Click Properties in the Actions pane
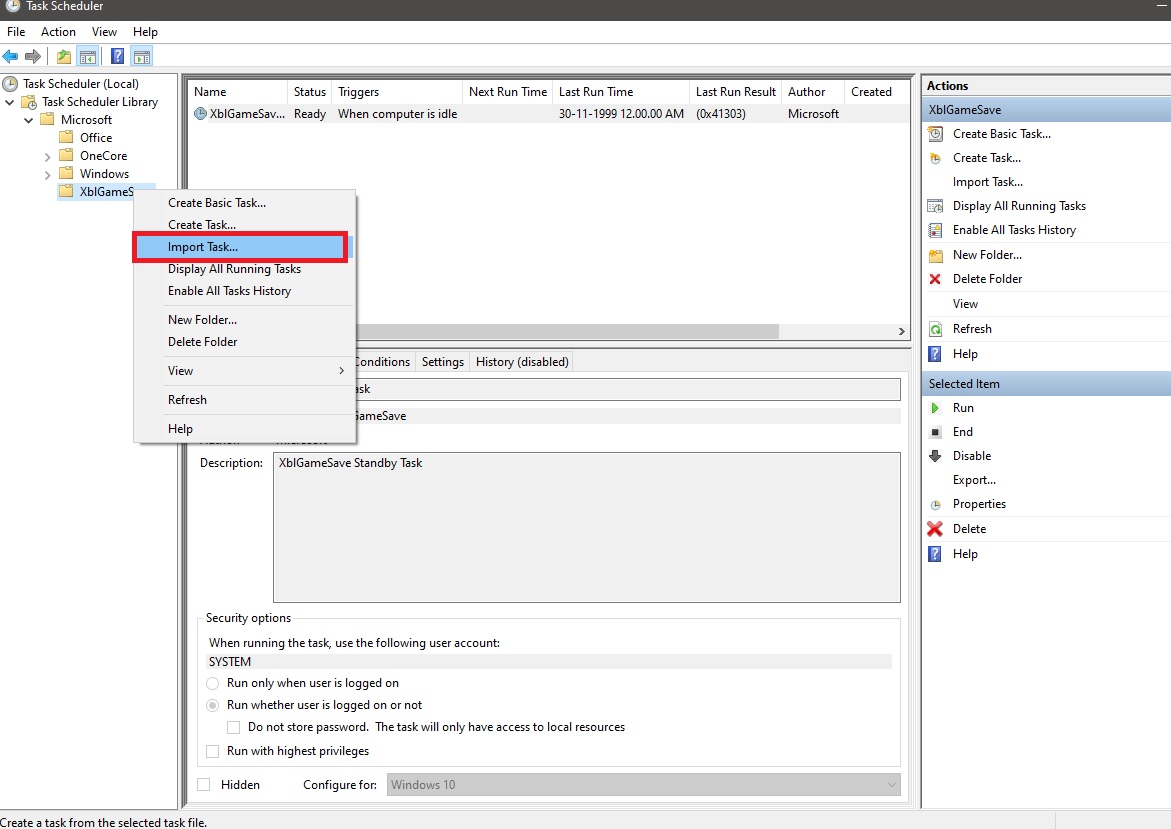Image resolution: width=1171 pixels, height=829 pixels. [979, 504]
